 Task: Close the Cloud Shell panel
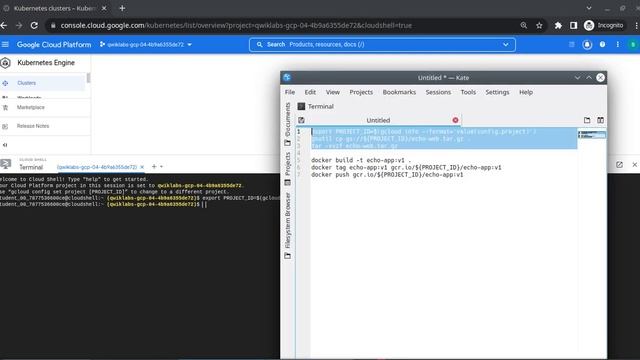point(635,164)
